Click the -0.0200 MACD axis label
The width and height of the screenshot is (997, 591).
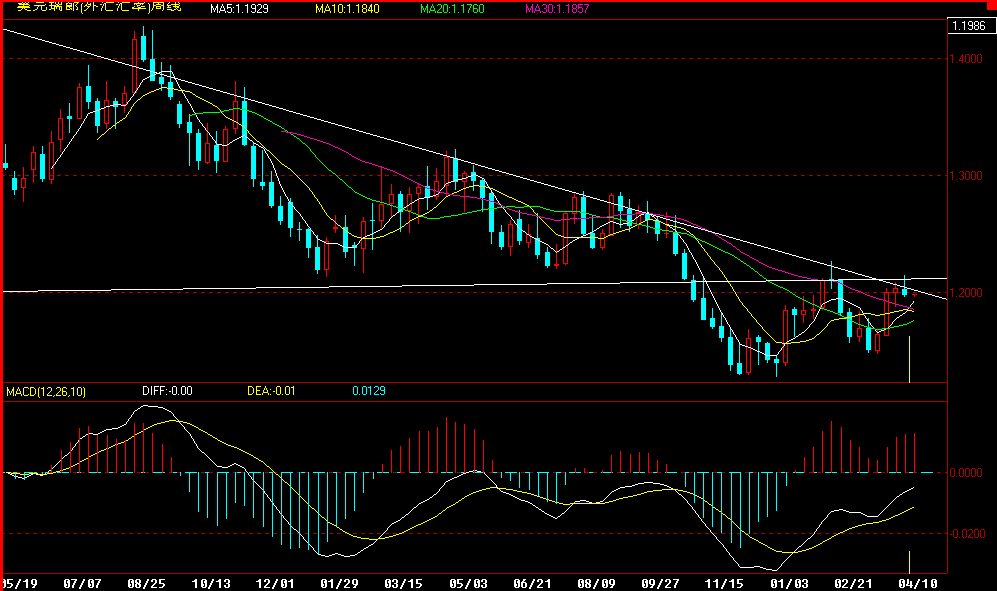pos(967,535)
